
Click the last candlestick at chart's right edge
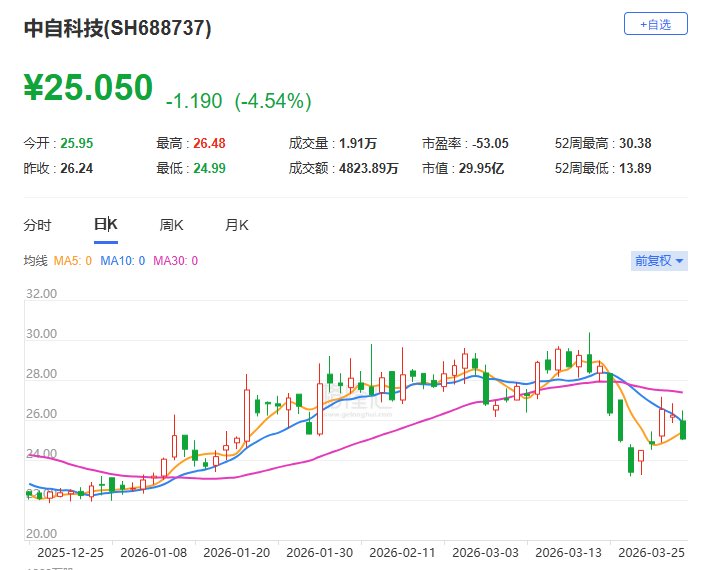pyautogui.click(x=683, y=428)
